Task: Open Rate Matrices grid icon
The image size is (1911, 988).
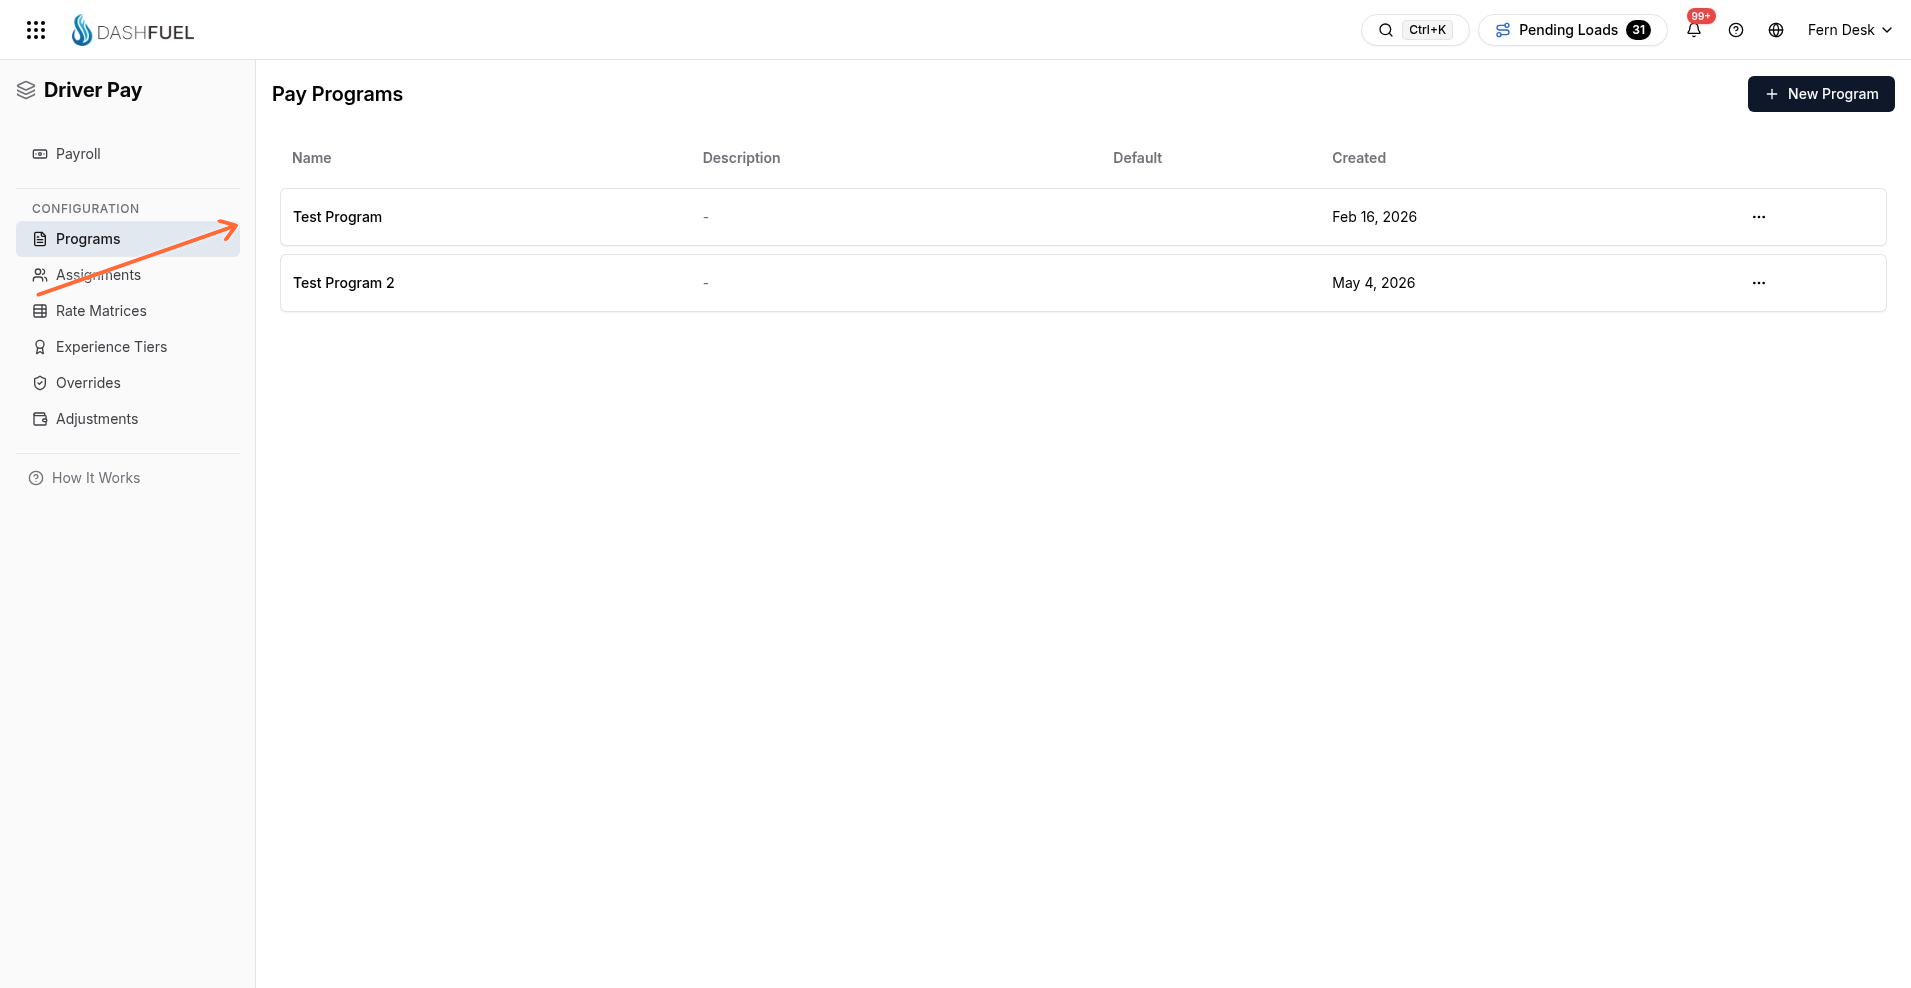Action: pos(40,311)
